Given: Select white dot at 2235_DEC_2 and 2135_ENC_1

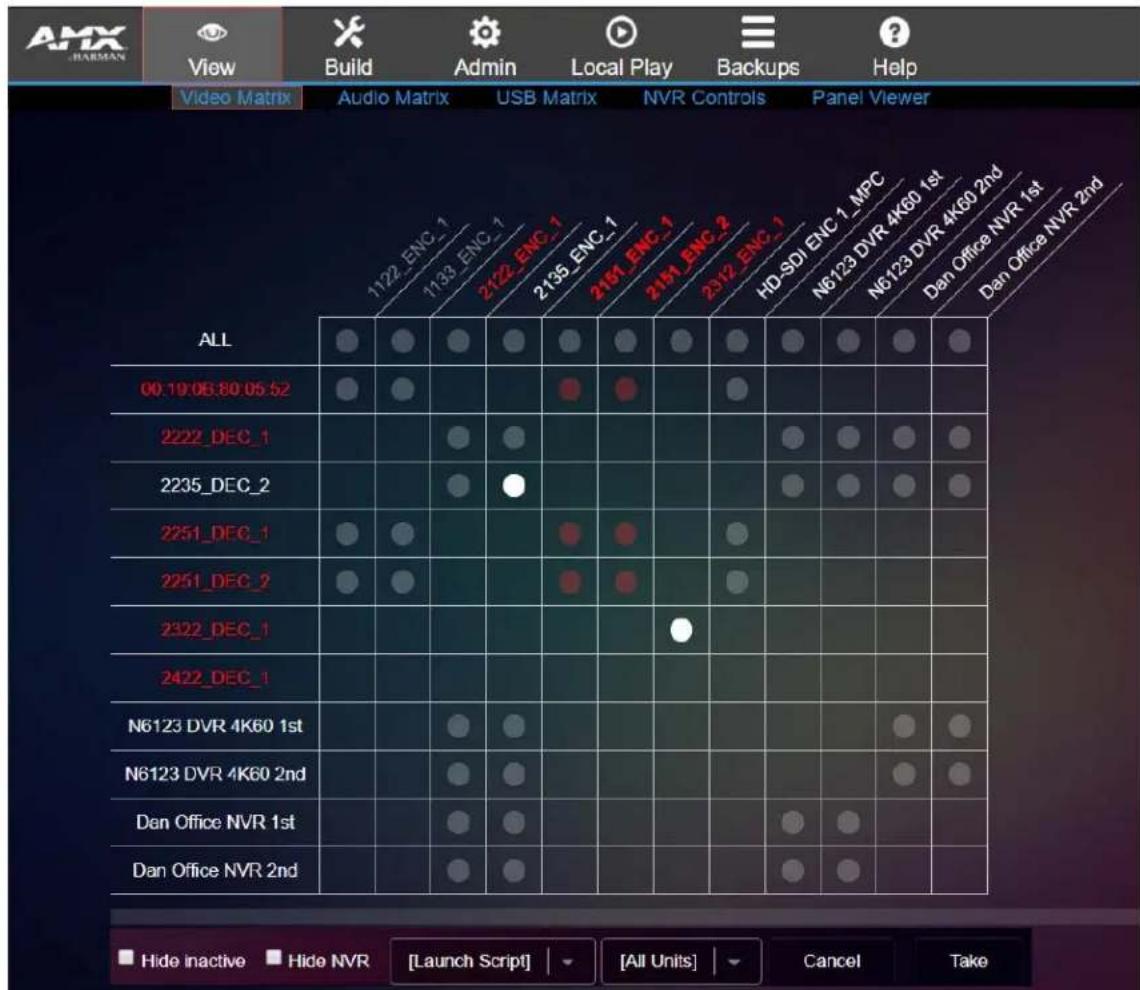Looking at the screenshot, I should coord(514,486).
